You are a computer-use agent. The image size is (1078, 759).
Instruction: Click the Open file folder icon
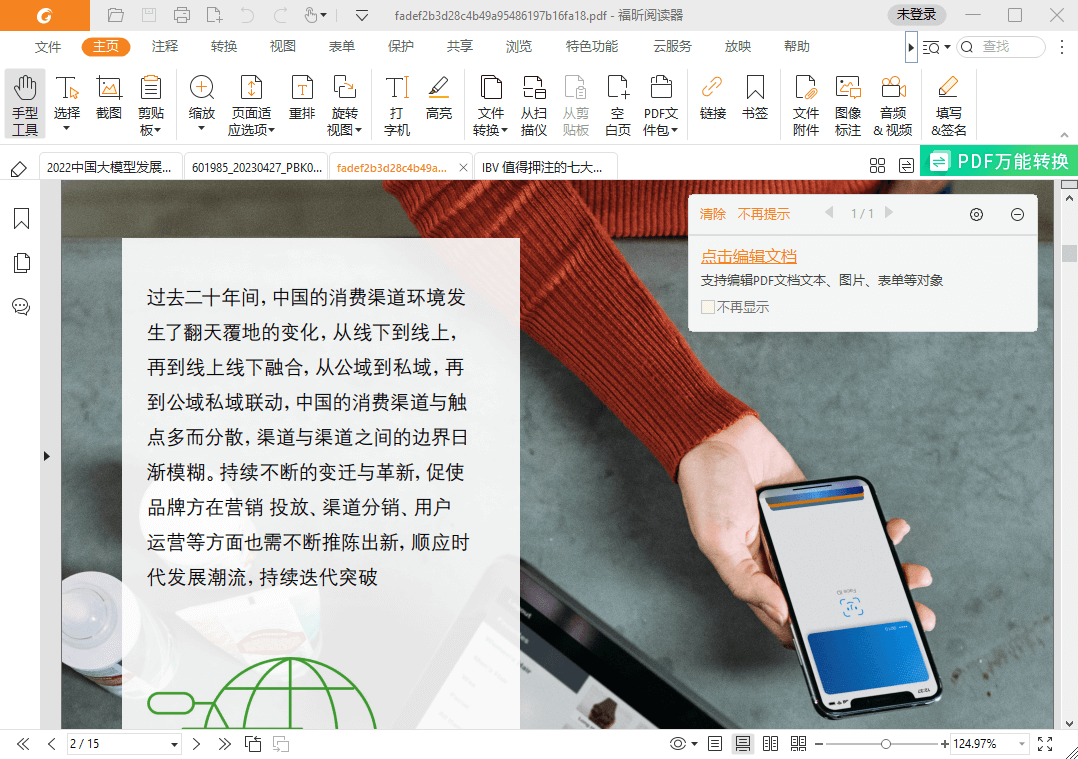pyautogui.click(x=116, y=14)
